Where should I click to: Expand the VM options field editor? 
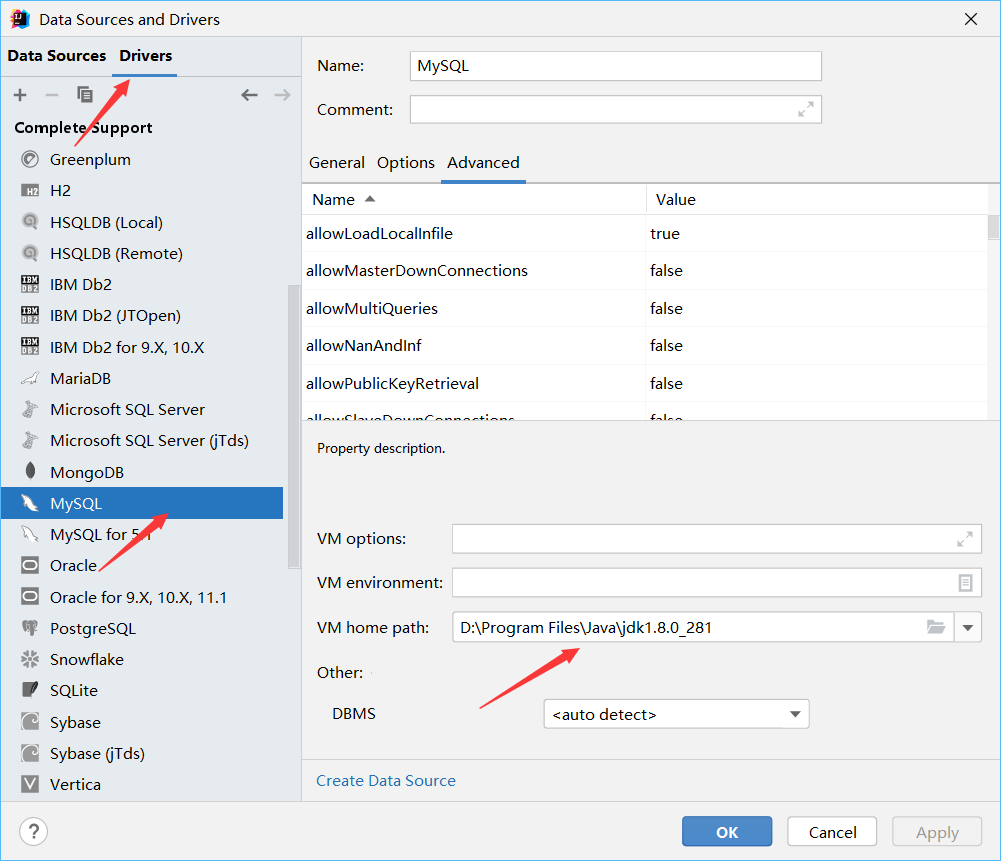point(965,539)
